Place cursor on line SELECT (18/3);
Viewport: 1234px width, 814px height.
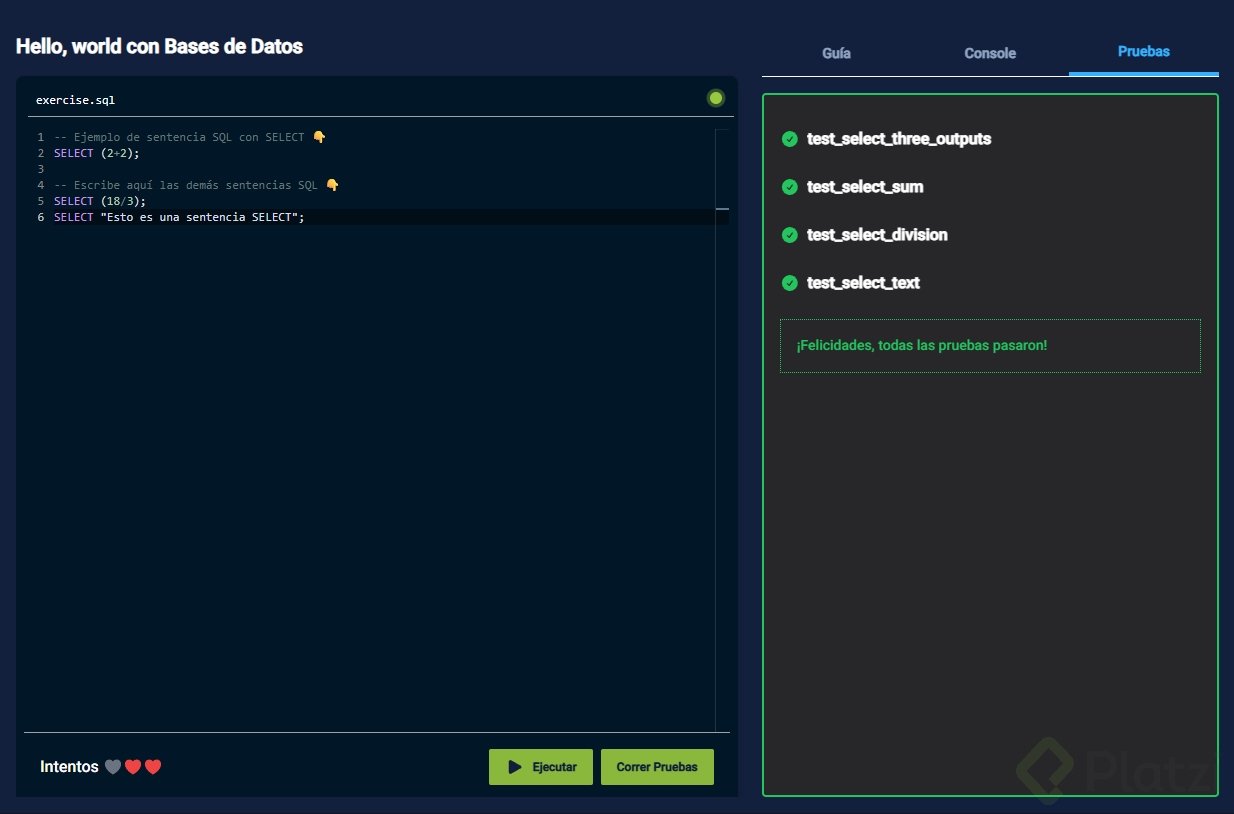tap(100, 201)
